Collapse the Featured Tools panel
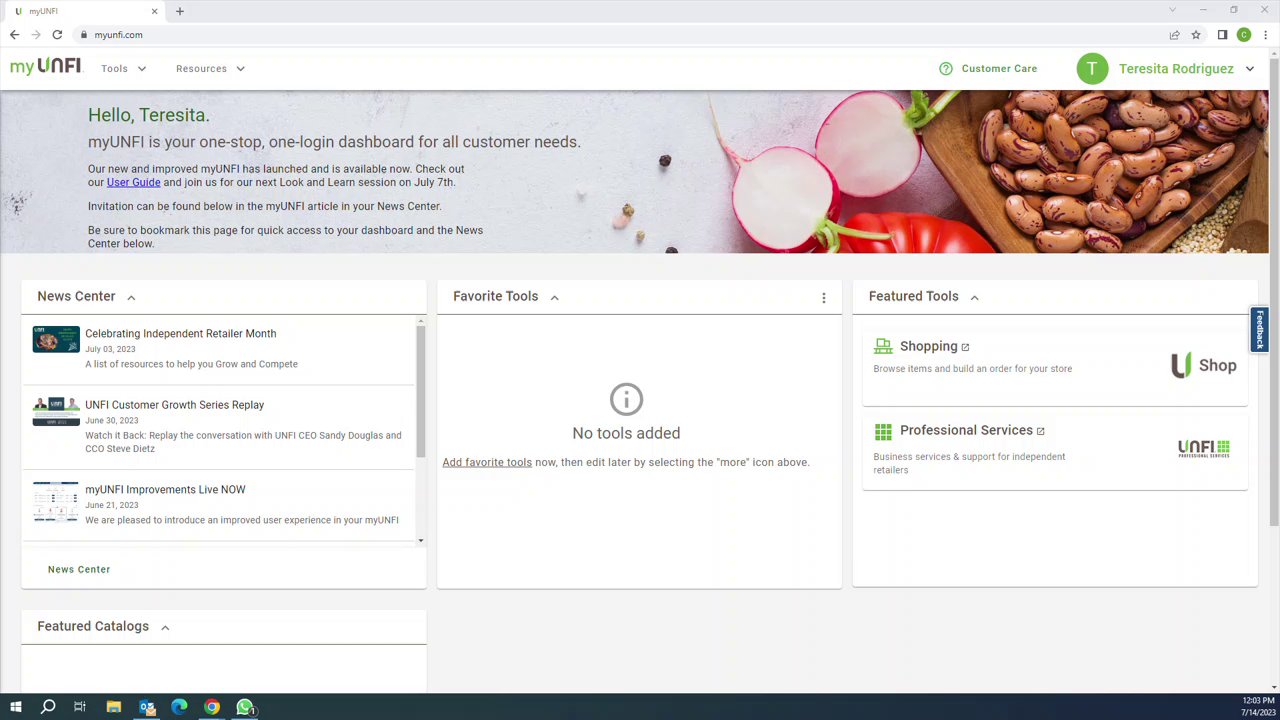This screenshot has height=720, width=1280. pyautogui.click(x=974, y=297)
